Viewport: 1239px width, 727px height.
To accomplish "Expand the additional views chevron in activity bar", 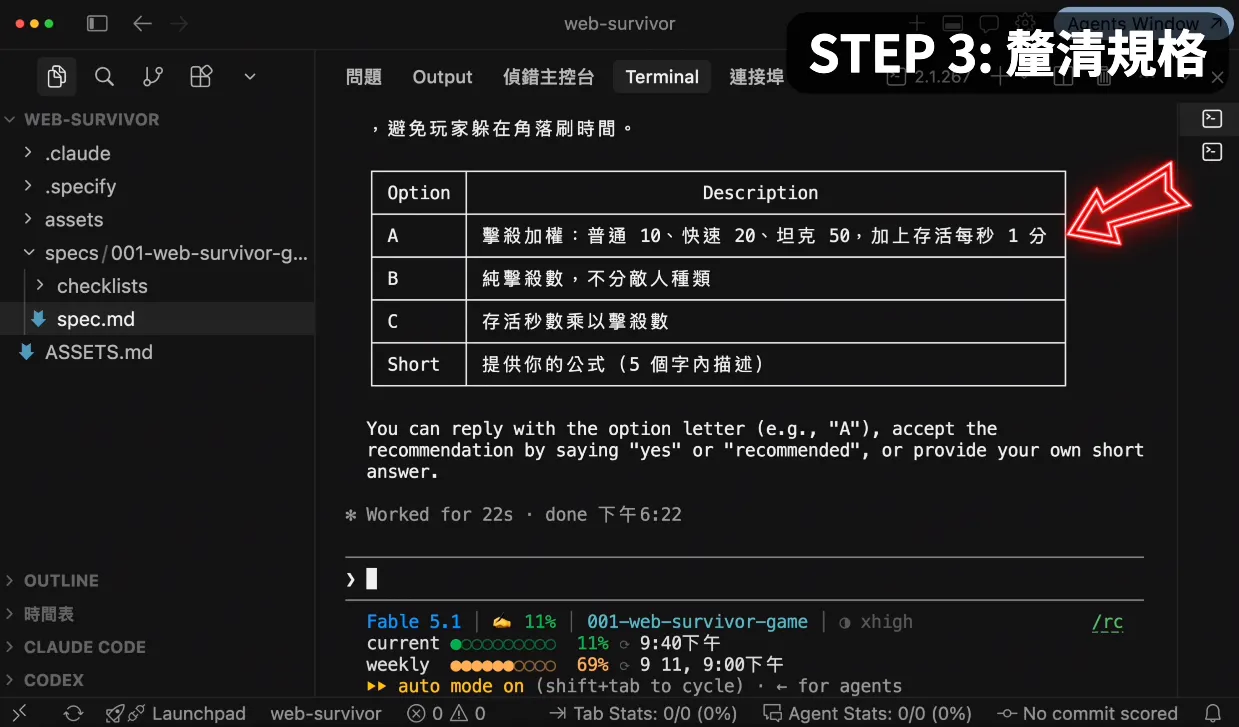I will click(250, 76).
